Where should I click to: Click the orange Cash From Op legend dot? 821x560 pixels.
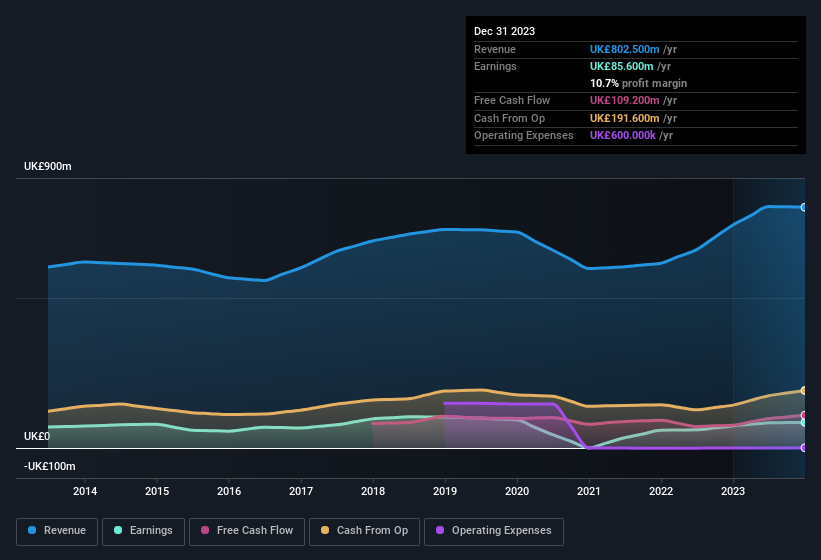pos(325,530)
